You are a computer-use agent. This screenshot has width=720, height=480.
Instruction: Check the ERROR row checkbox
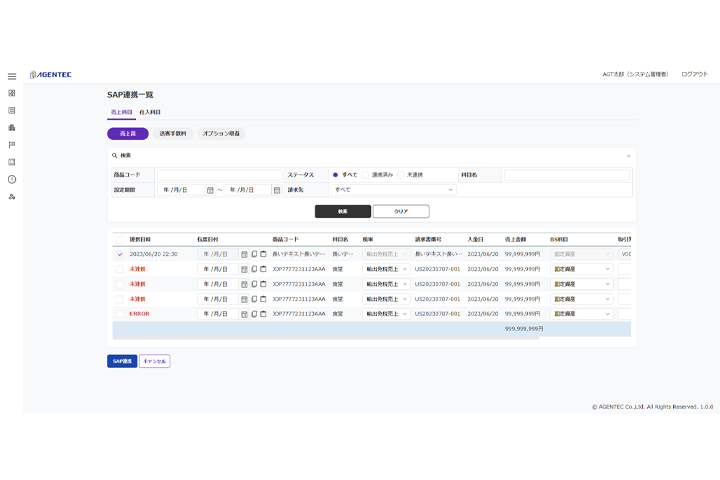point(120,314)
